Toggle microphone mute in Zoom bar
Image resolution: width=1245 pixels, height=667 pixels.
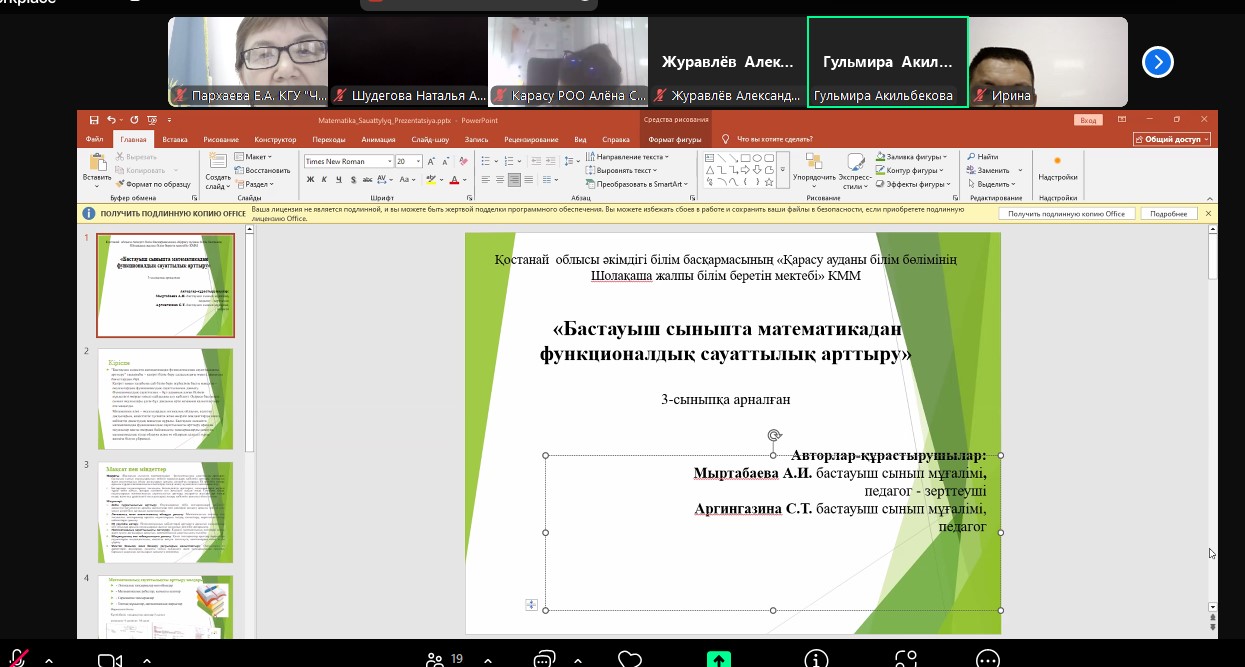pos(16,658)
